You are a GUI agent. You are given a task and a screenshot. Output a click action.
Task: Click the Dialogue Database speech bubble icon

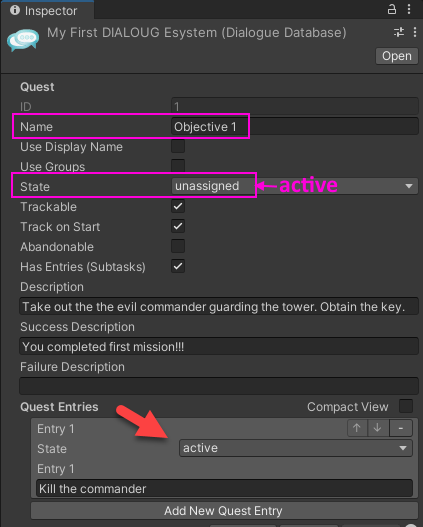(23, 40)
